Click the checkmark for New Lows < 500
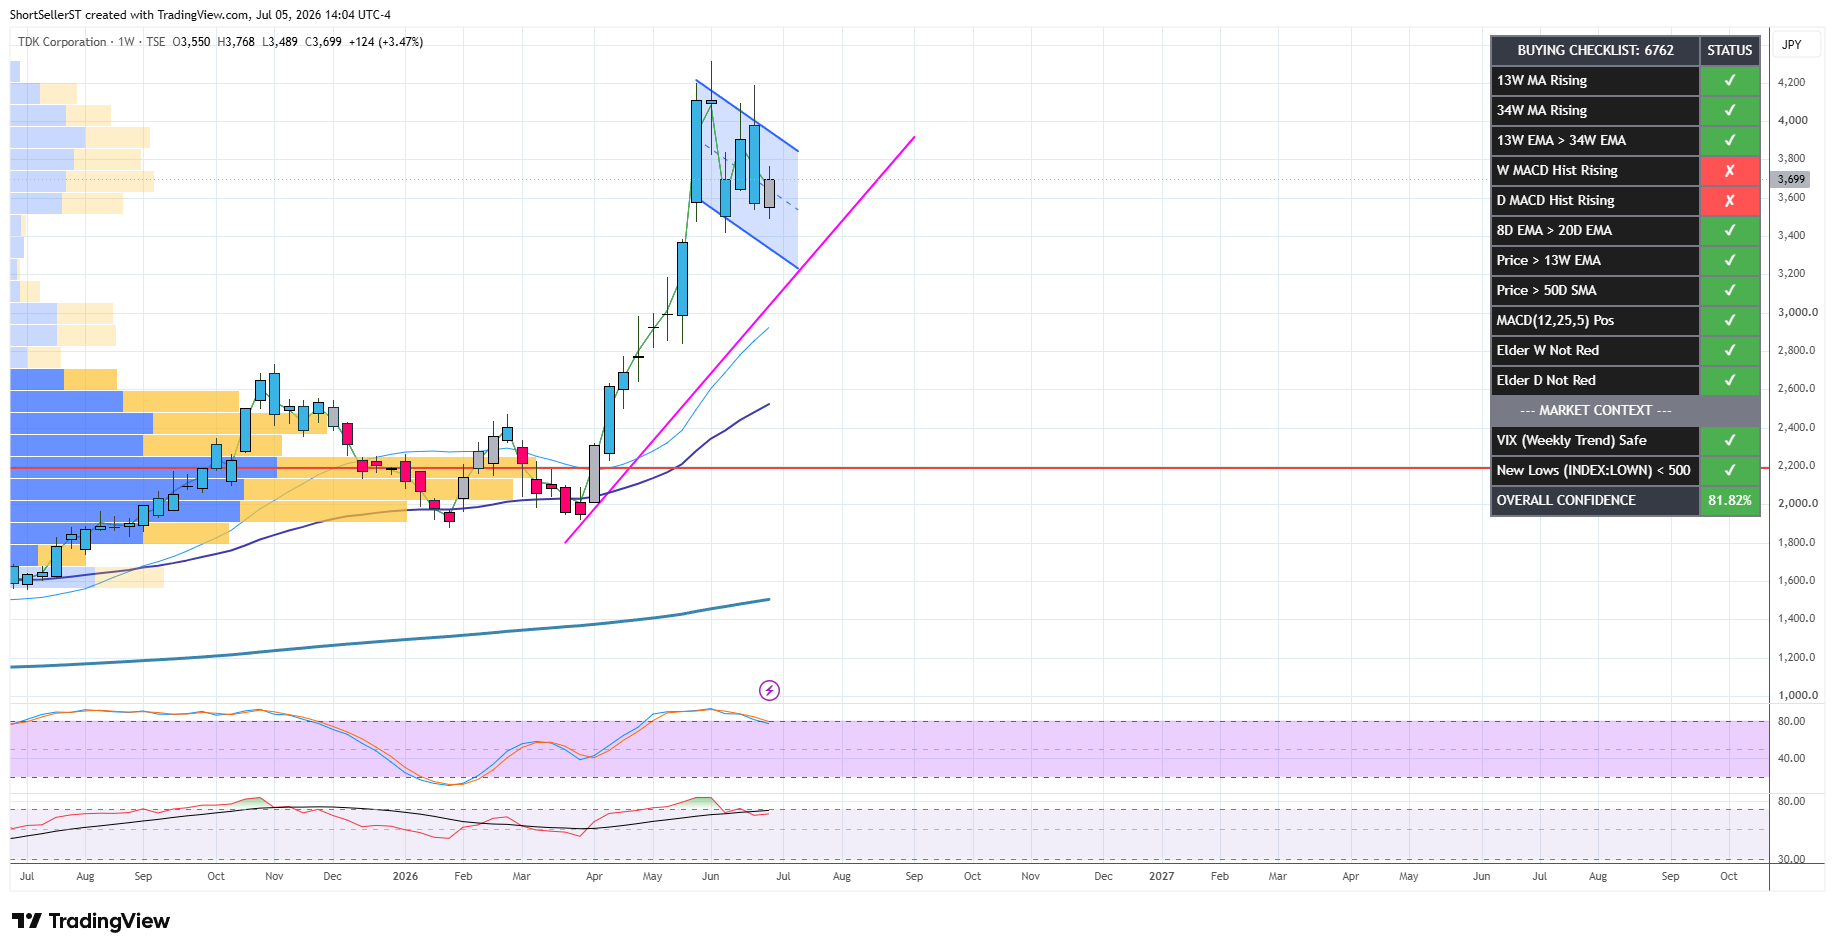The image size is (1835, 951). click(1729, 470)
